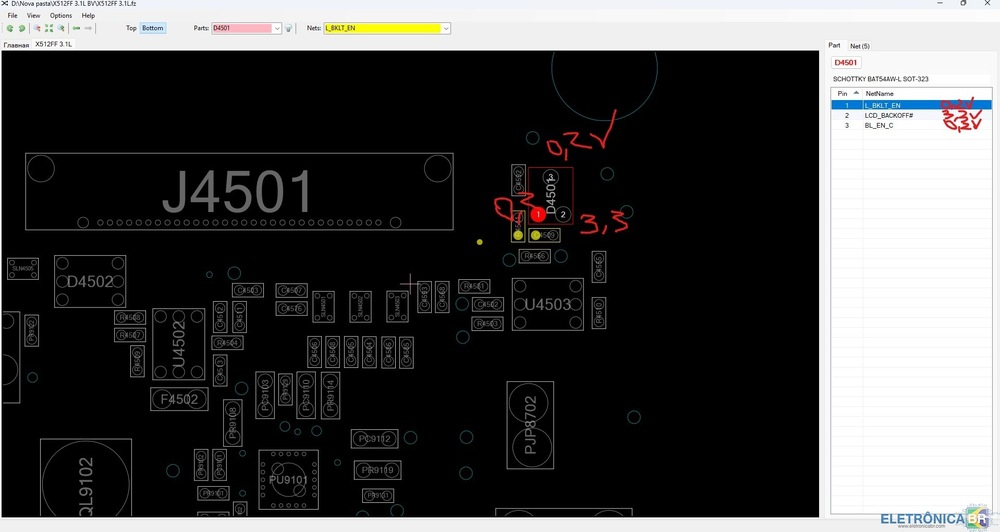Click the first green rotate icon in toolbar

[9, 28]
